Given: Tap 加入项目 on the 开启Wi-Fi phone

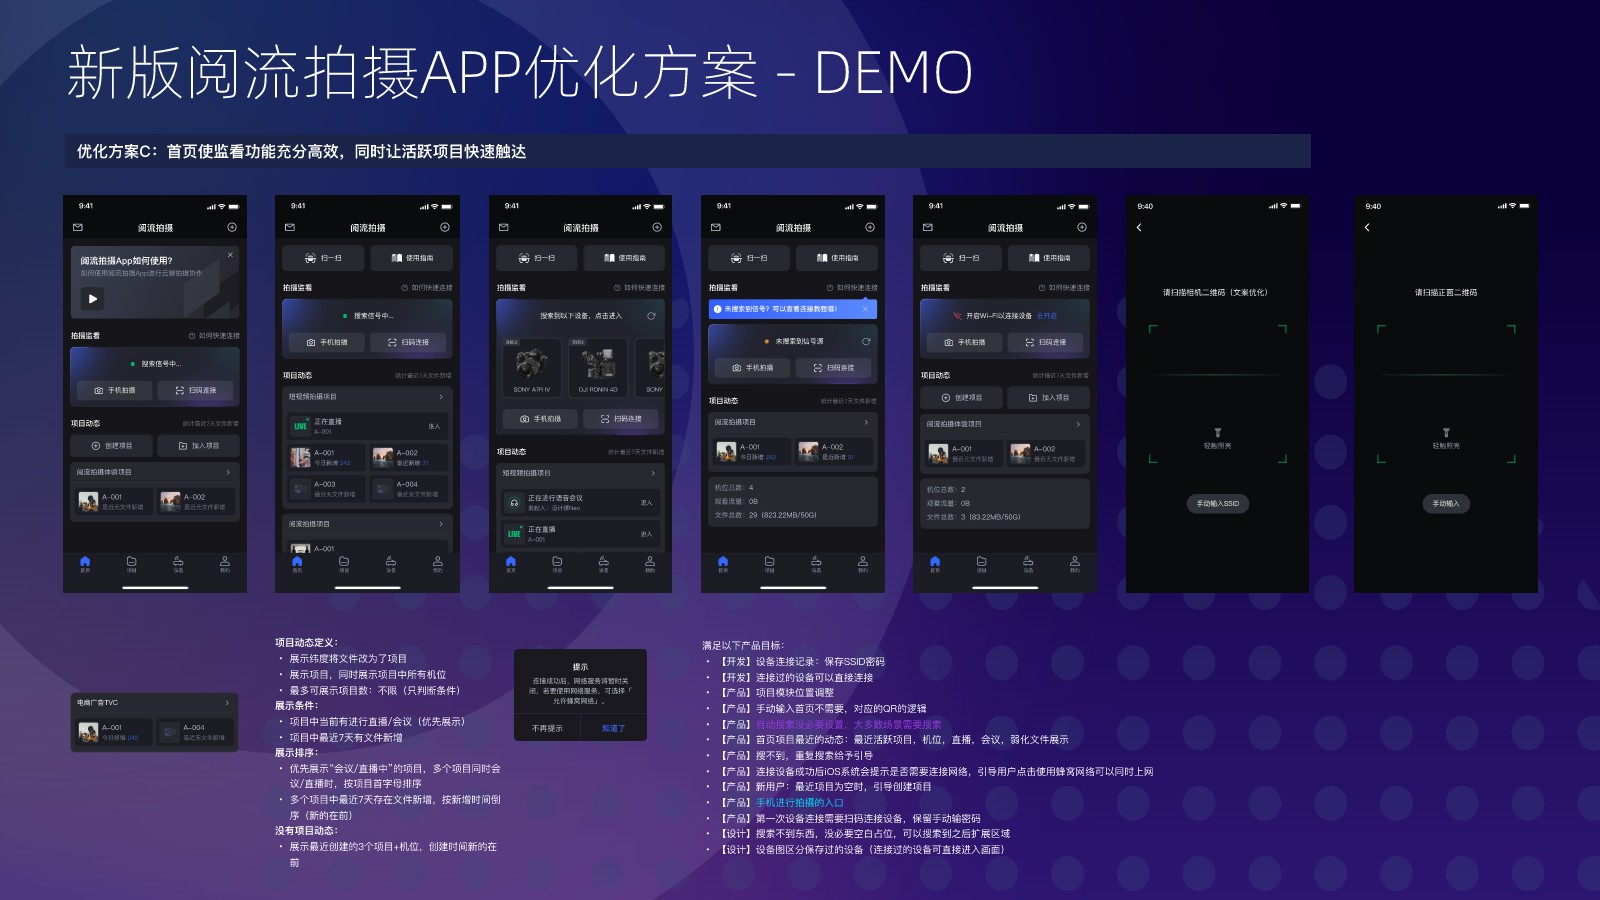Looking at the screenshot, I should [1048, 398].
